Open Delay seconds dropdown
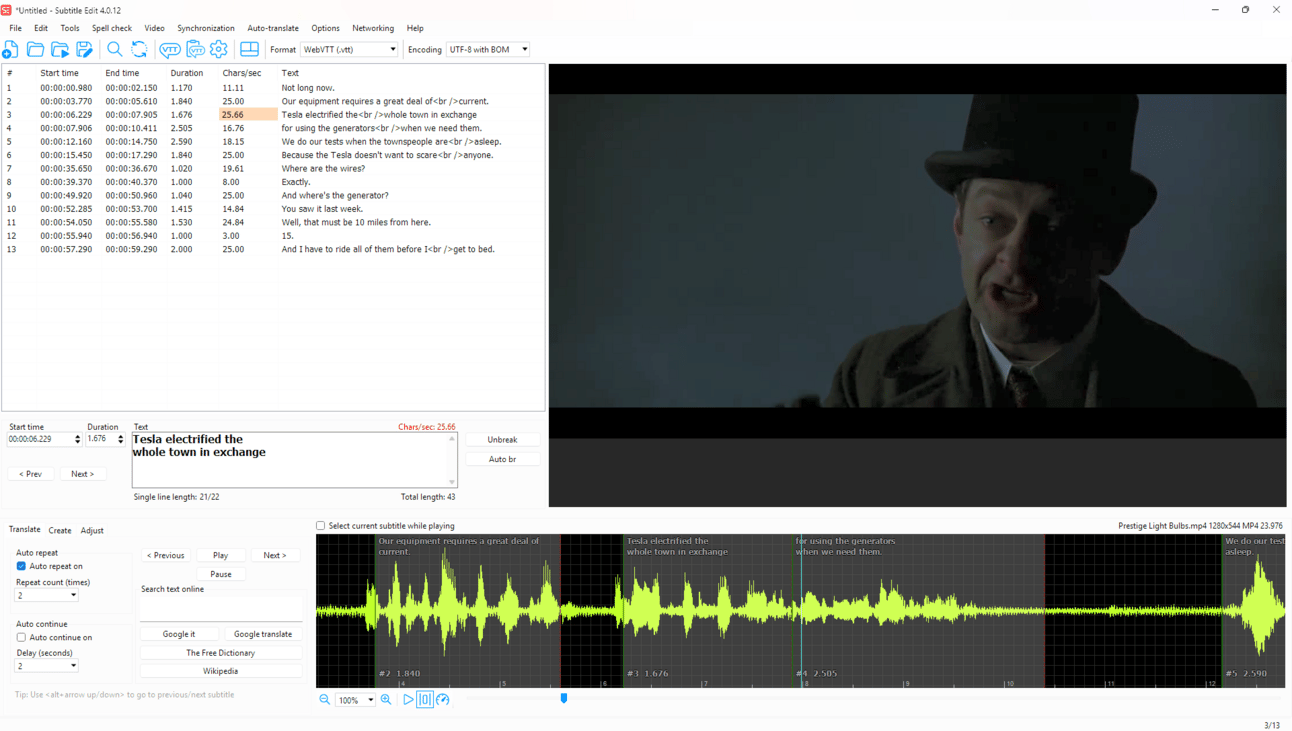 (46, 666)
